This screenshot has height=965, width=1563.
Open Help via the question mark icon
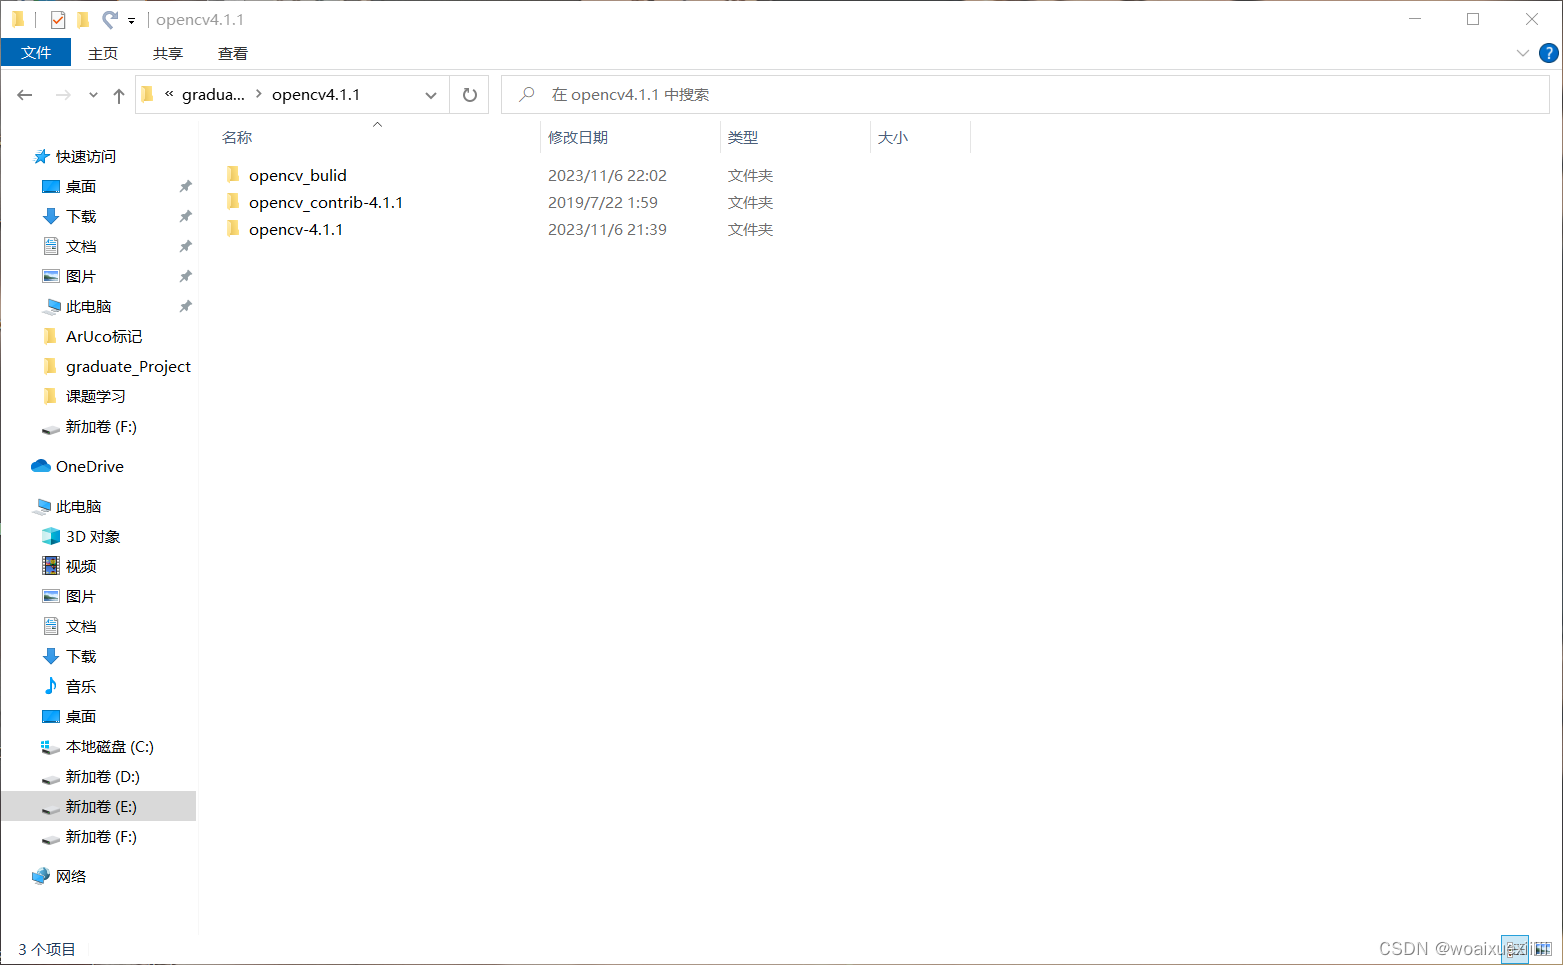[1548, 53]
